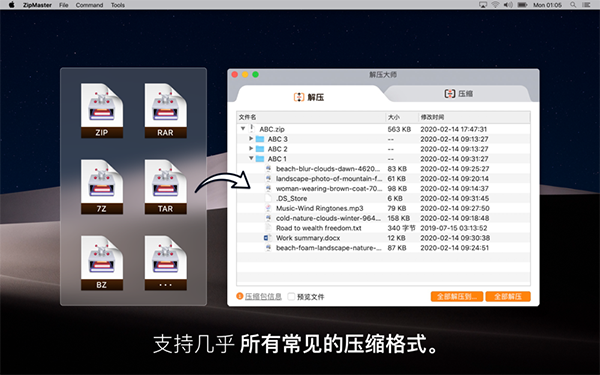Click the Wi-Fi status icon
The width and height of the screenshot is (600, 375).
(495, 5)
